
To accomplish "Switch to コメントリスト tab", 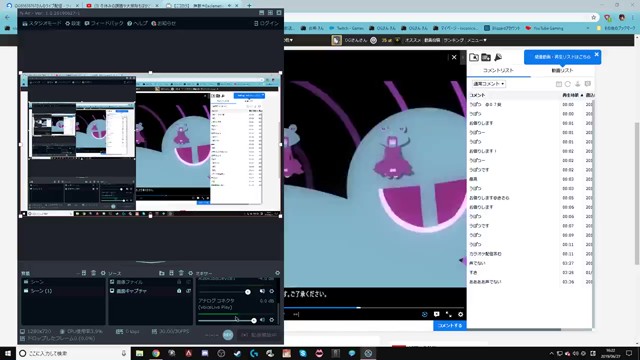I will click(498, 70).
